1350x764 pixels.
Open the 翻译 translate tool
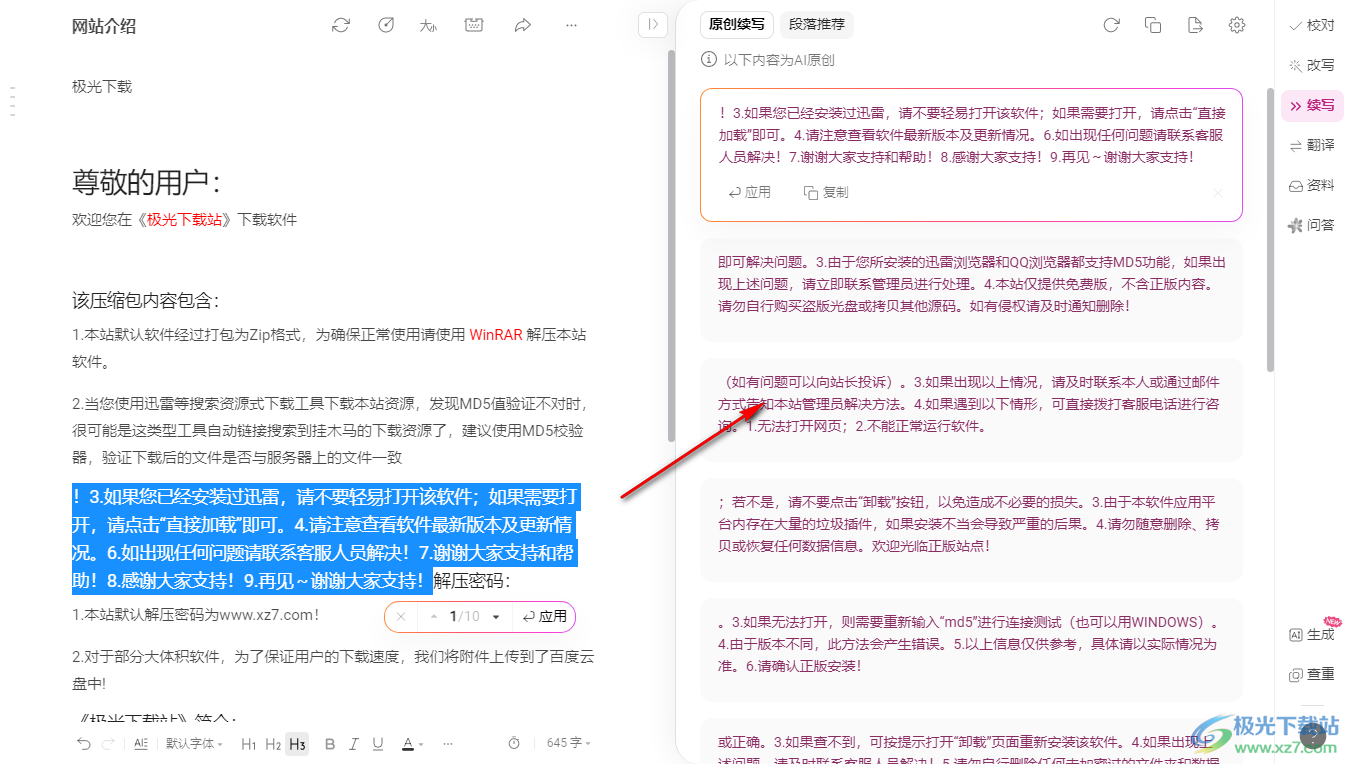(1312, 145)
